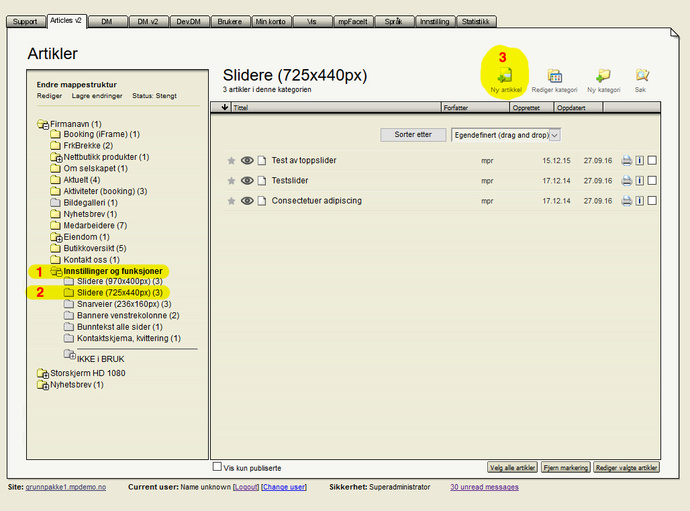Click the Ny kategori folder icon
This screenshot has height=511, width=690.
click(603, 75)
